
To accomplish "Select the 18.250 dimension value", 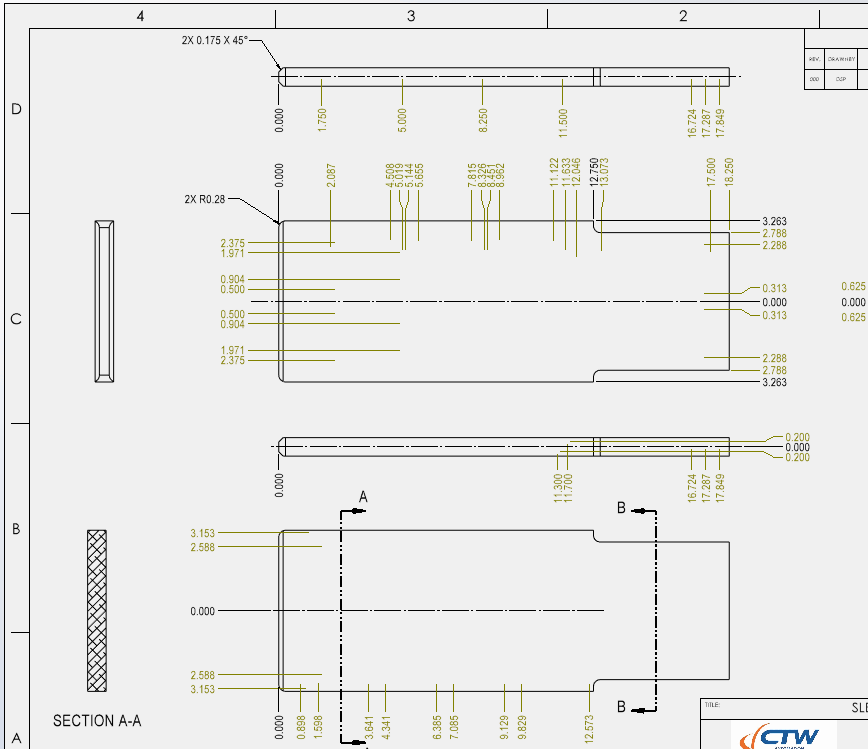I will 729,172.
